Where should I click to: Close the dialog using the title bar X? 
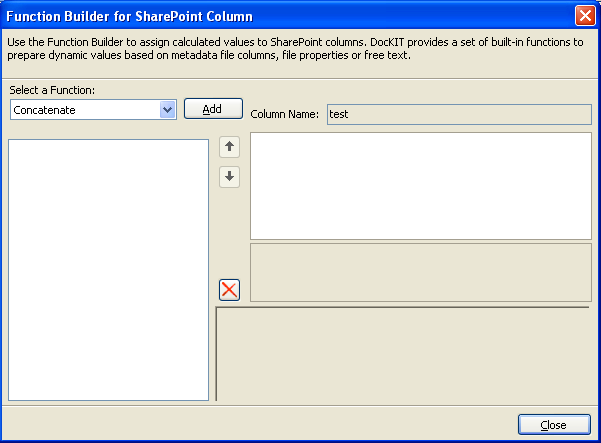(x=585, y=16)
